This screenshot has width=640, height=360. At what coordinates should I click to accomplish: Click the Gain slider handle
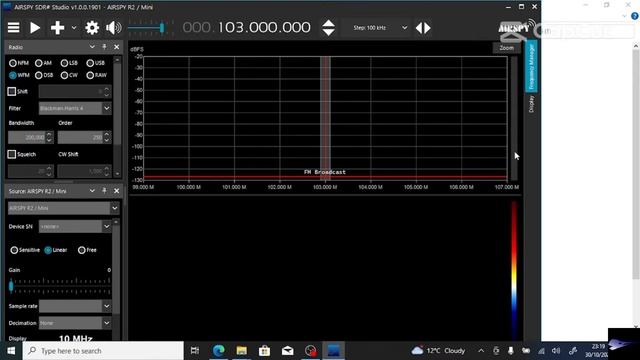tap(11, 286)
